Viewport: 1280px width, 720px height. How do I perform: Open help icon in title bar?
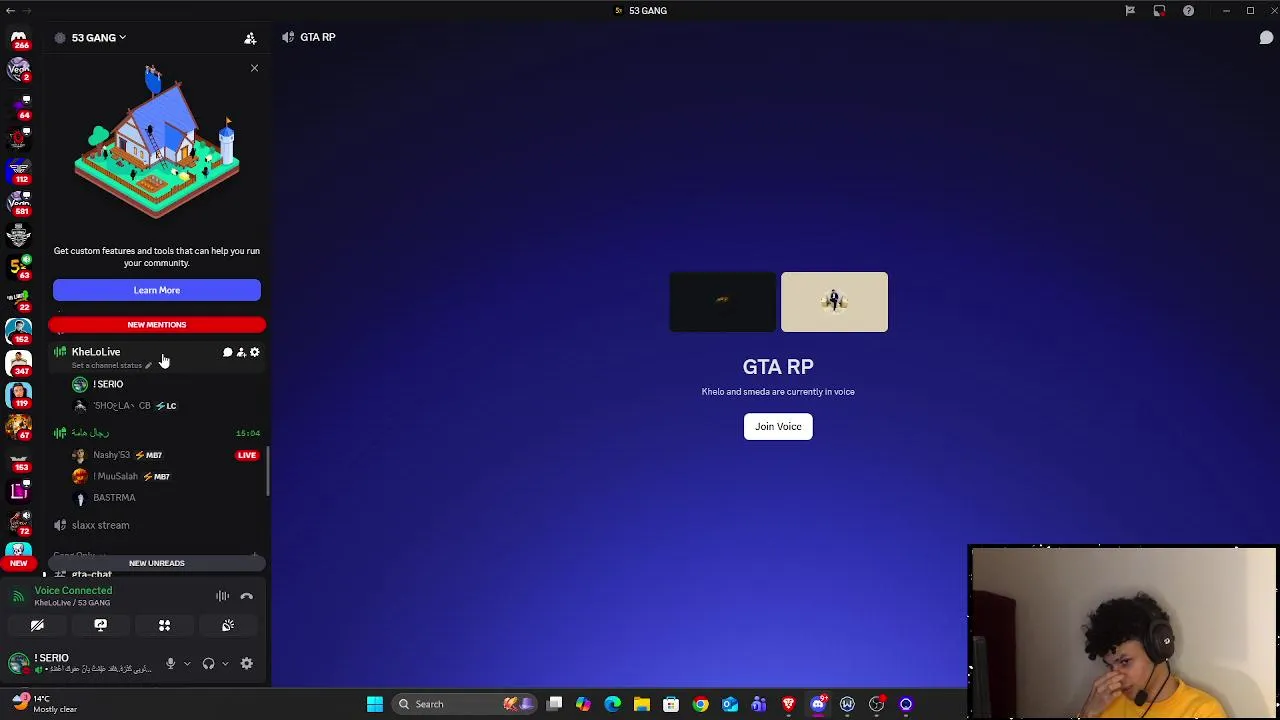1188,11
